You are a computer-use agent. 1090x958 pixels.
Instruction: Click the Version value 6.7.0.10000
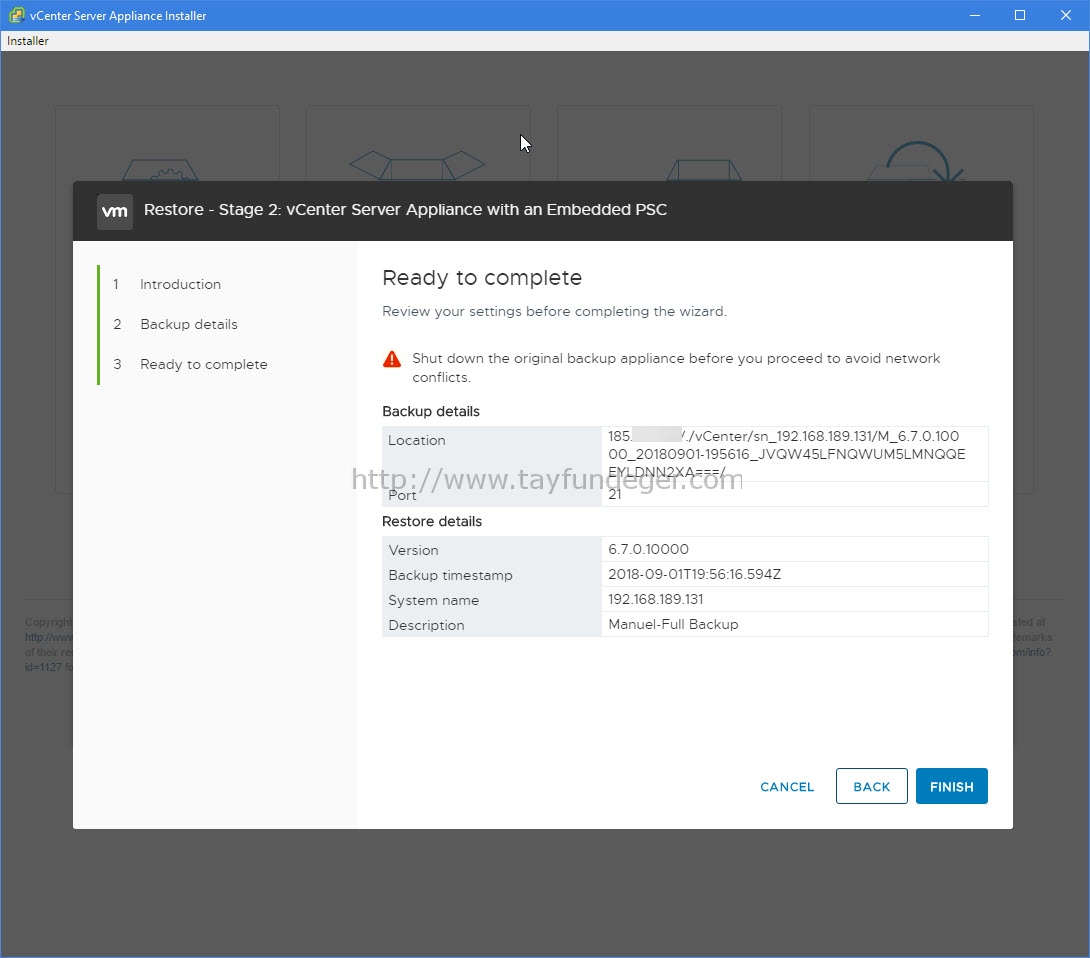(x=648, y=549)
